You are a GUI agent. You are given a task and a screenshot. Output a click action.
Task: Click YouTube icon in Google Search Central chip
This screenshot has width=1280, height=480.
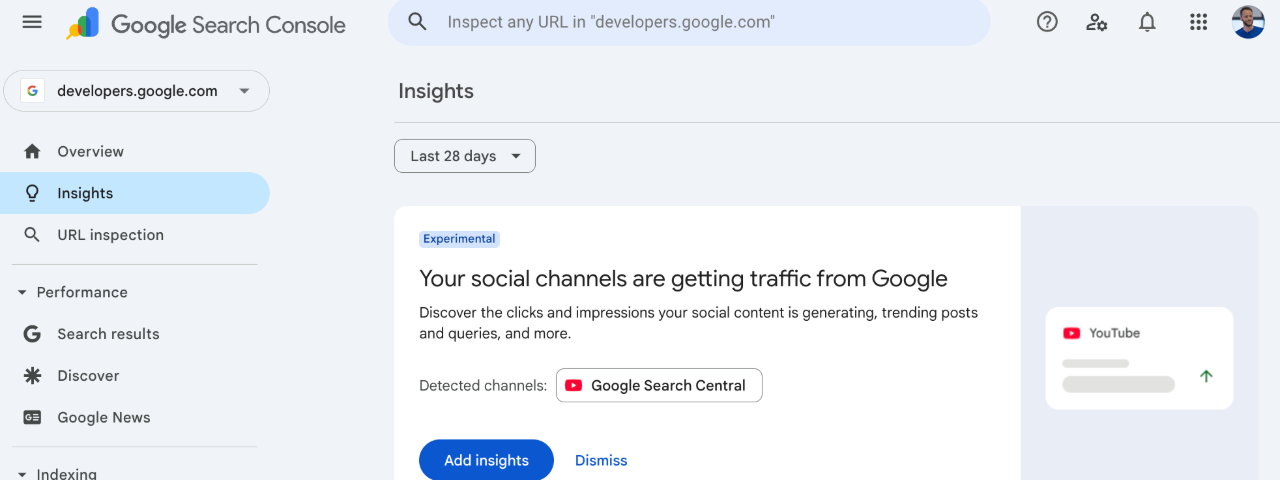coord(574,385)
